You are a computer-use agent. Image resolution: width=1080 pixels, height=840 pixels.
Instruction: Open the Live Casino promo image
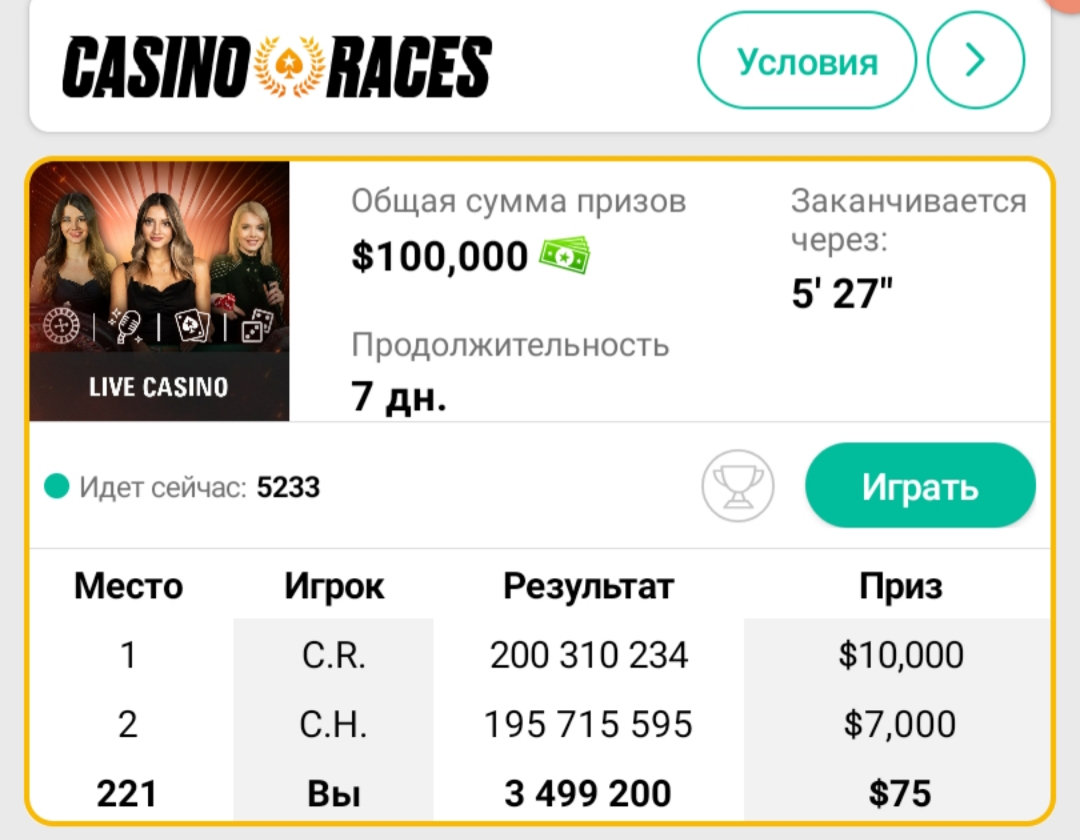(159, 291)
